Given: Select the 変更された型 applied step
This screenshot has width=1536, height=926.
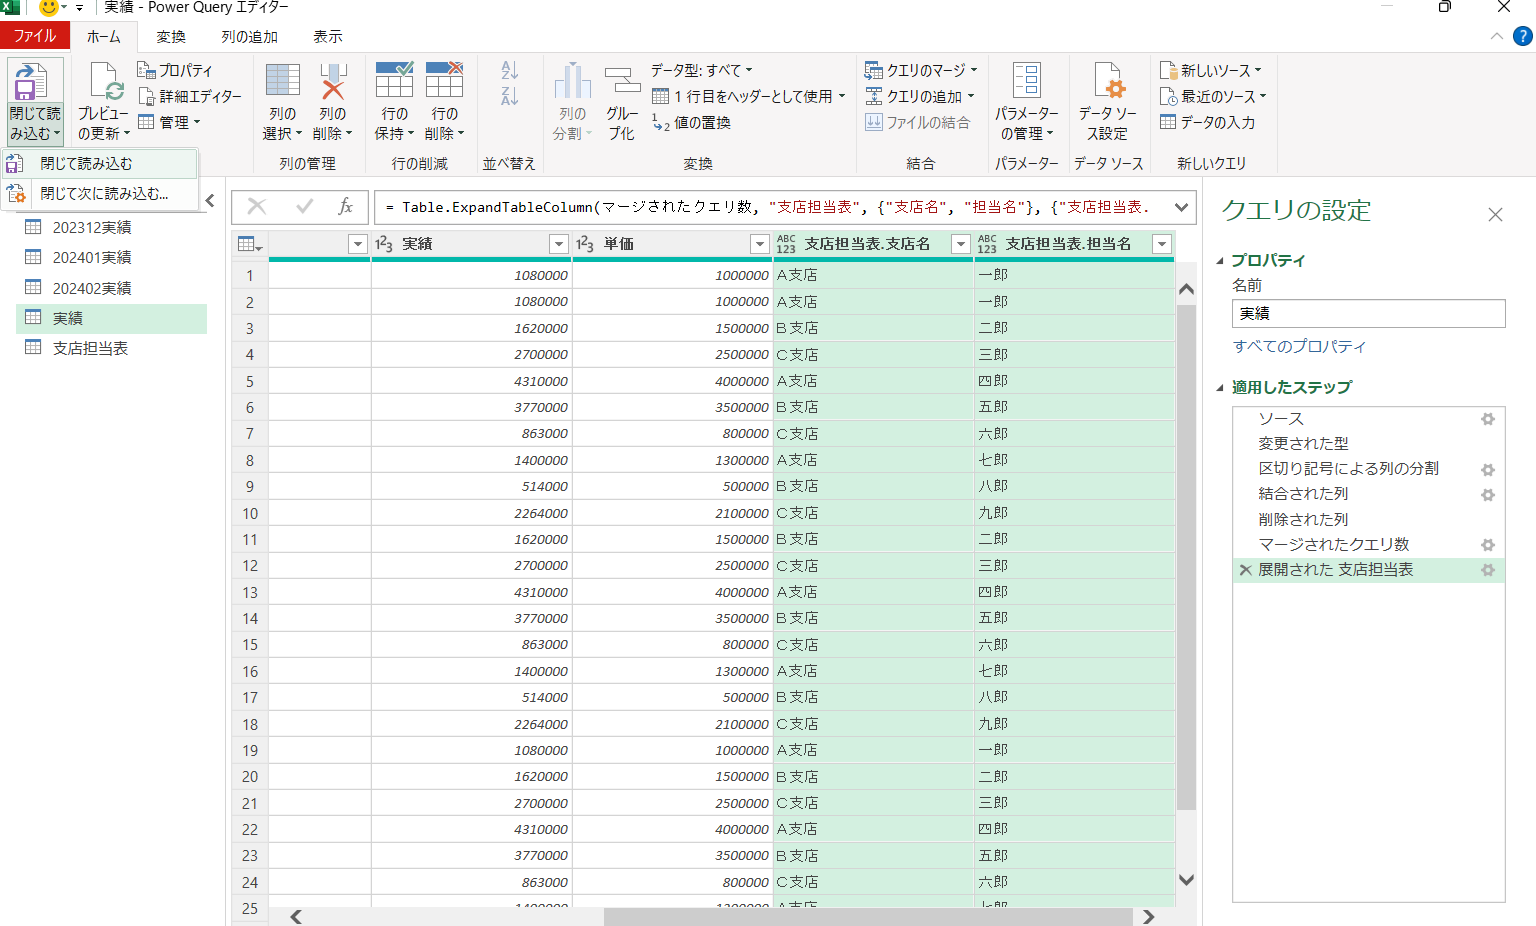Looking at the screenshot, I should [x=1368, y=443].
